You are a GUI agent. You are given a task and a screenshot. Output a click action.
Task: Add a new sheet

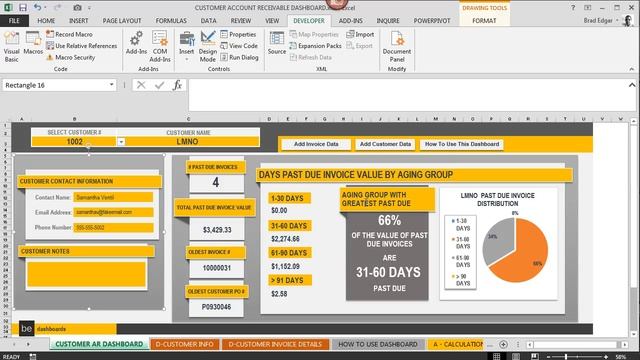[503, 344]
